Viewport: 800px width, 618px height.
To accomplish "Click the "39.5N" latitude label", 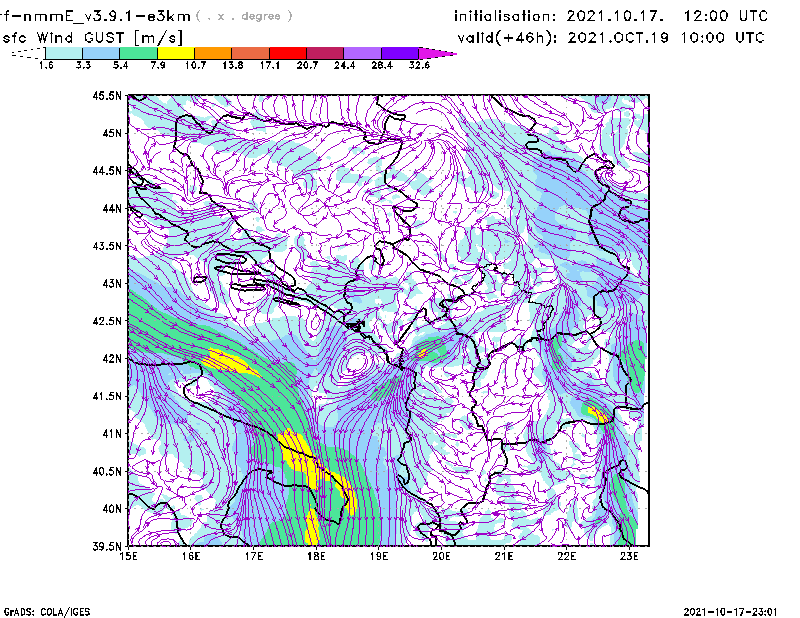I will [x=108, y=547].
